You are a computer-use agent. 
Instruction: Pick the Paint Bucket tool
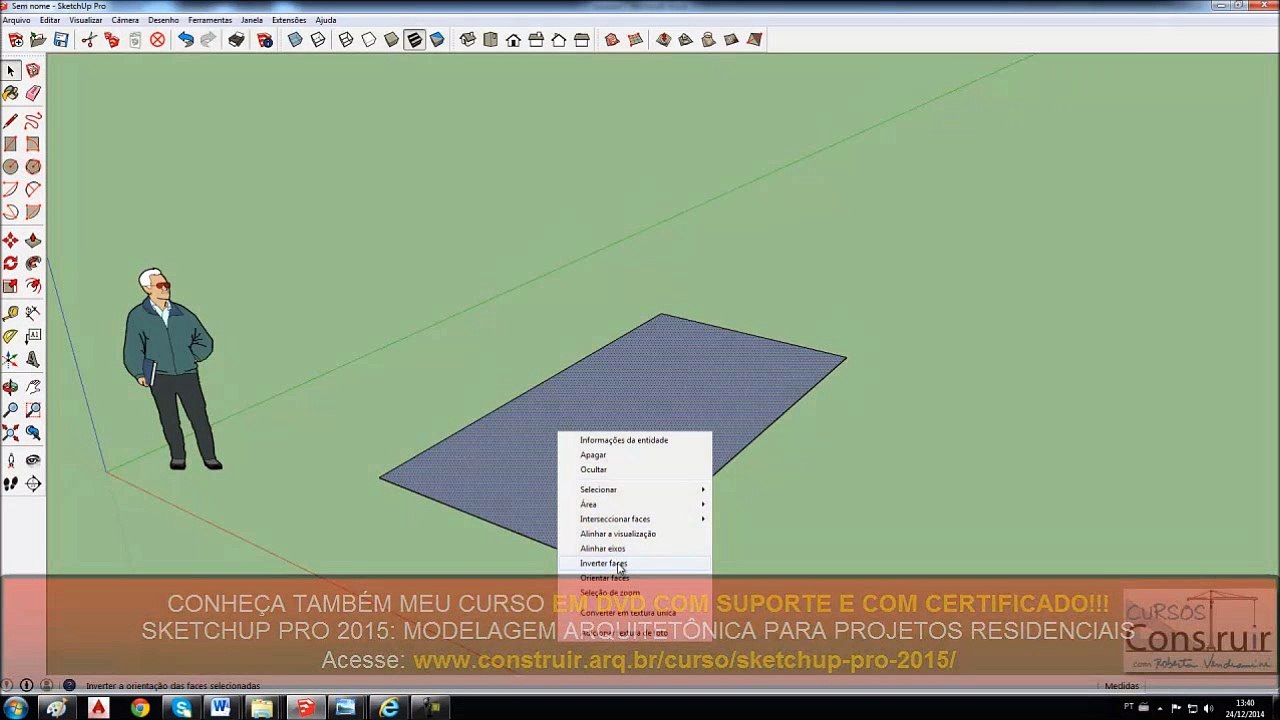click(11, 94)
